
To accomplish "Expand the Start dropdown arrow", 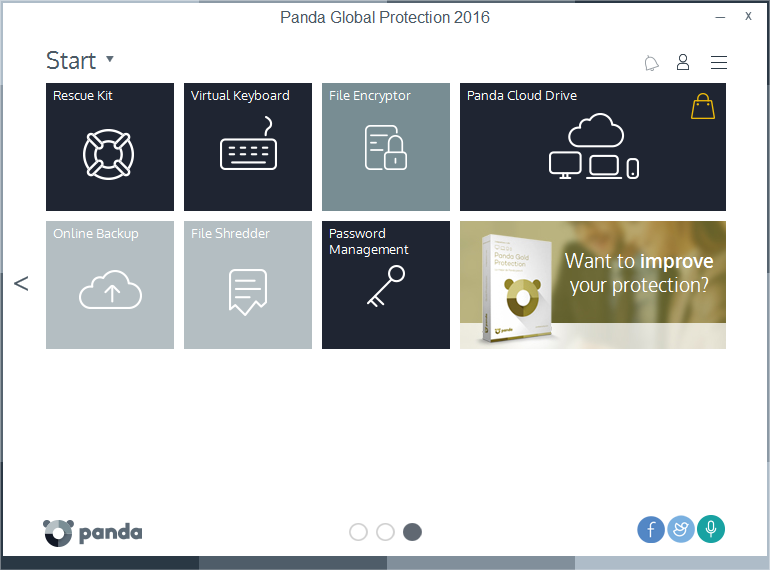I will (110, 59).
